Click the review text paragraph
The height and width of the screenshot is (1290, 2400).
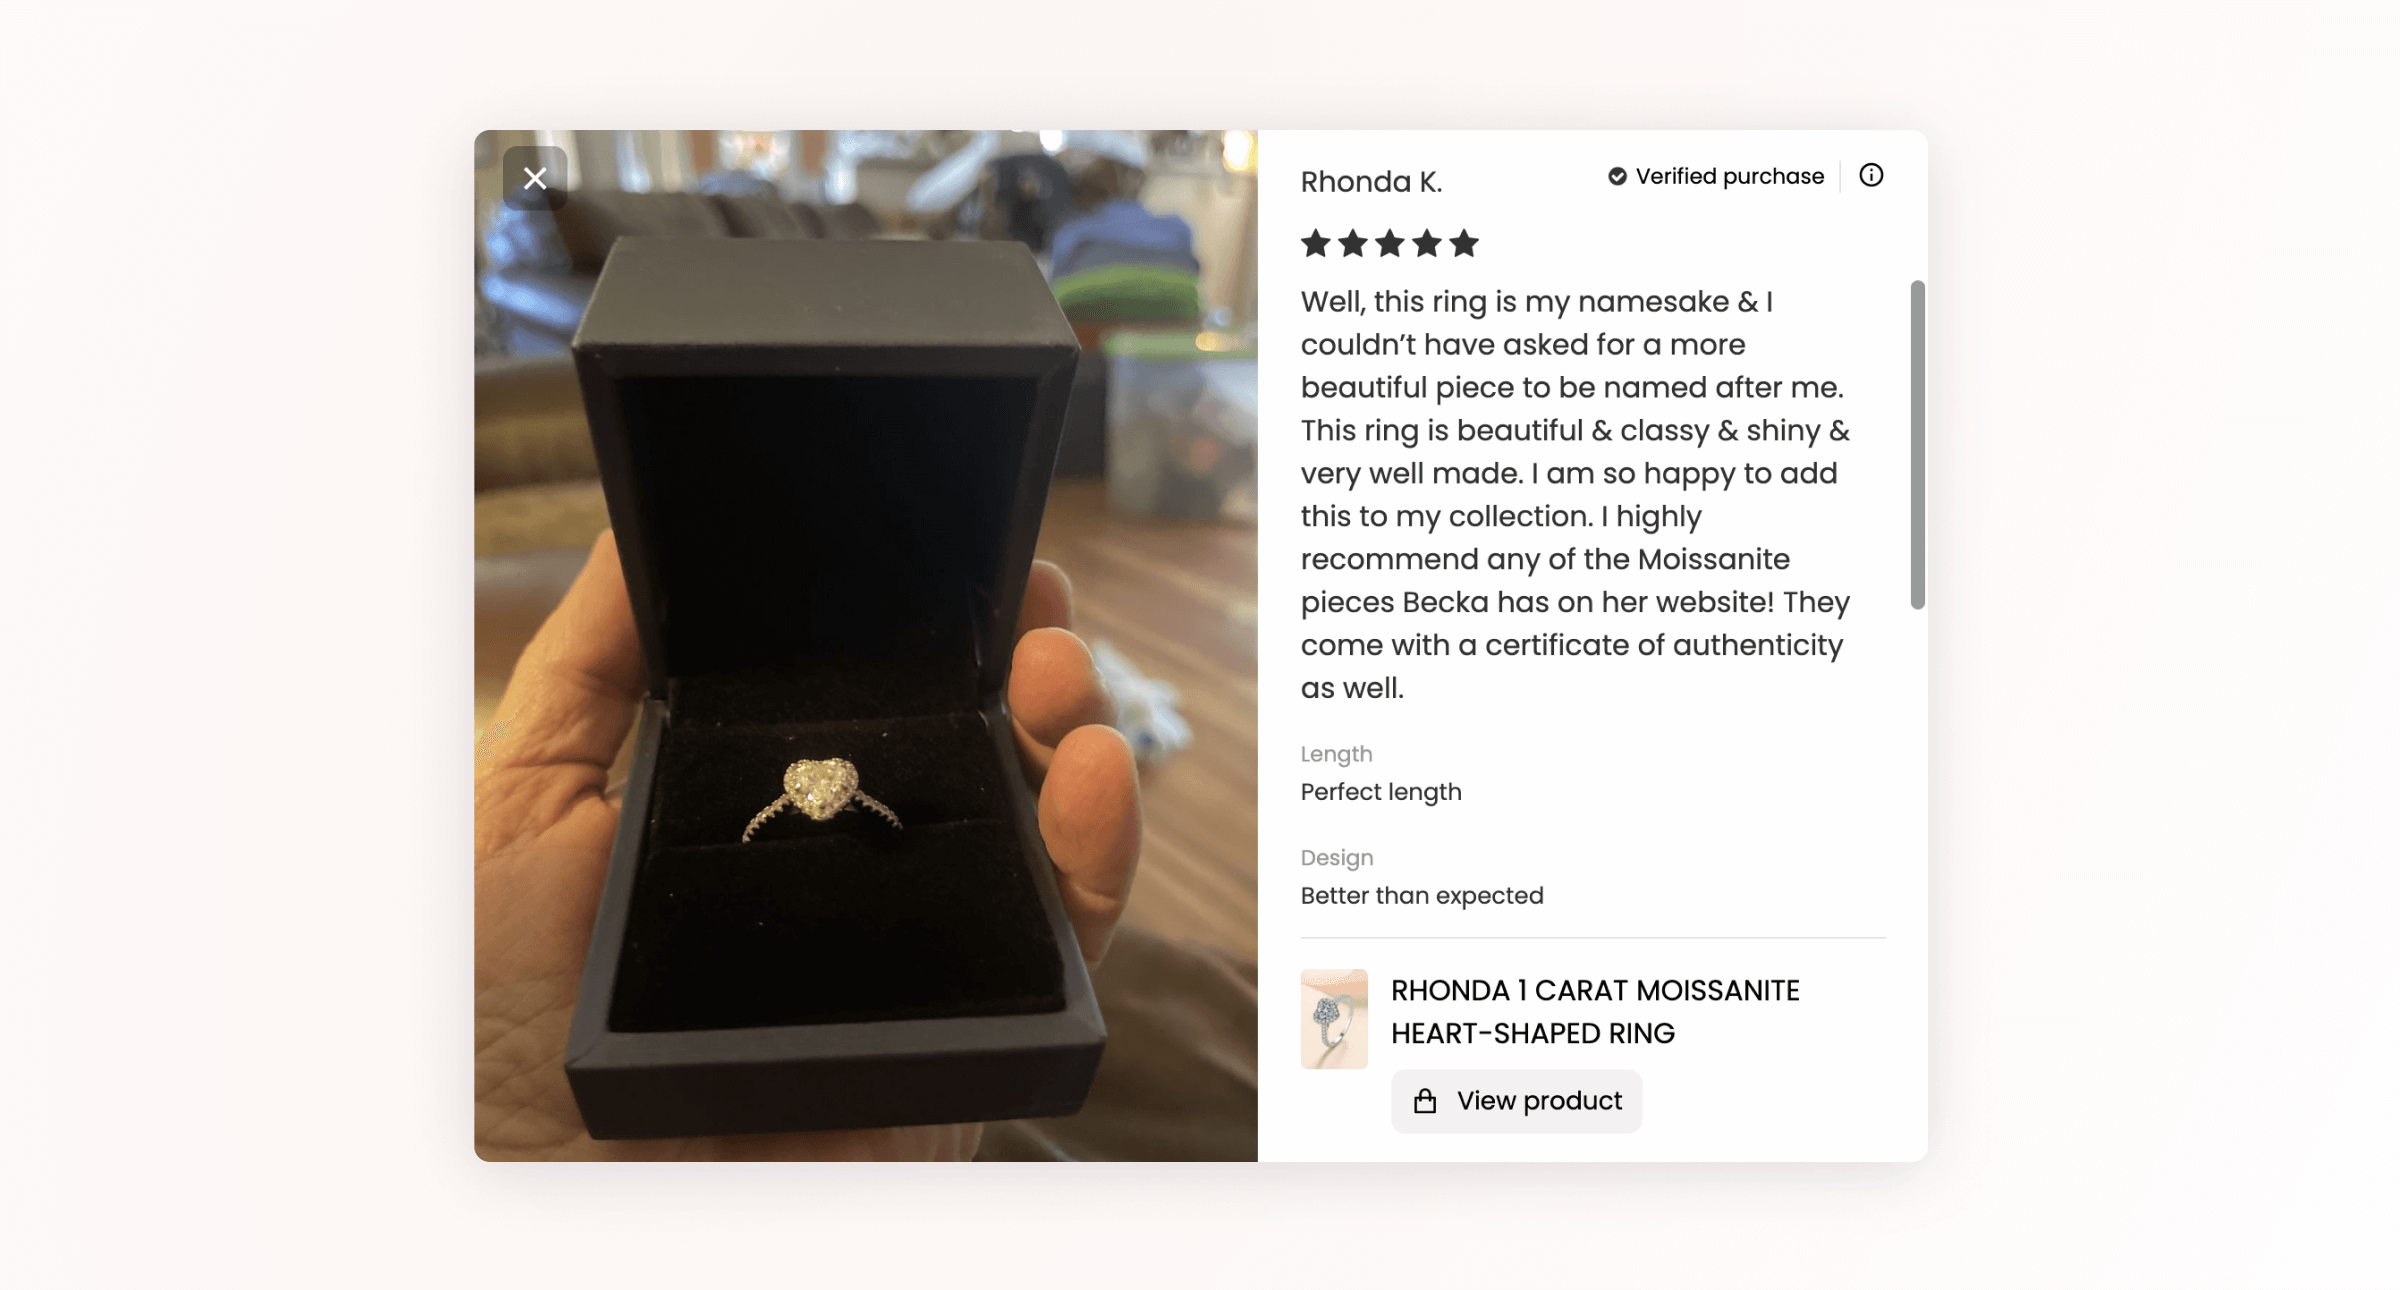click(1576, 495)
